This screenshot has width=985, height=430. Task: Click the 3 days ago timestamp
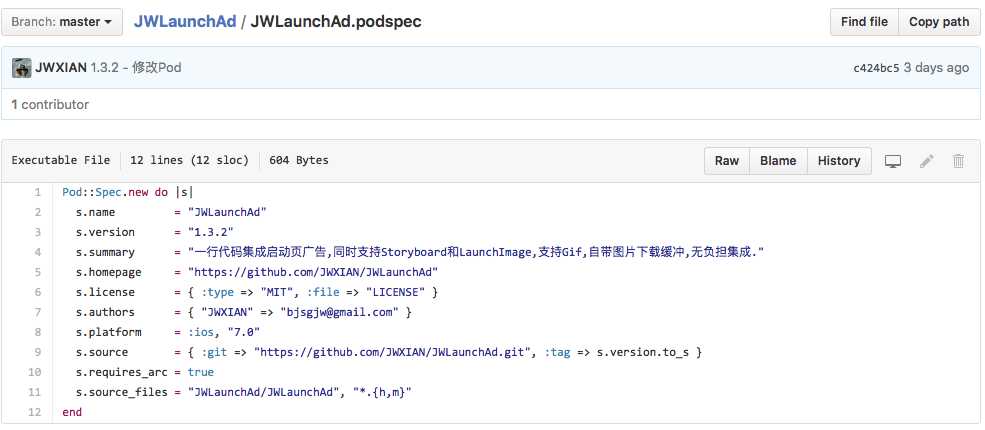coord(935,68)
